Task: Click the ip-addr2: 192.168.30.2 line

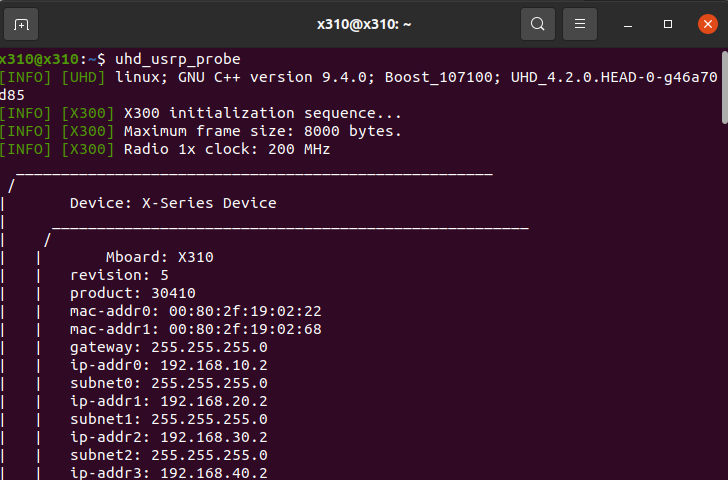Action: (x=169, y=437)
